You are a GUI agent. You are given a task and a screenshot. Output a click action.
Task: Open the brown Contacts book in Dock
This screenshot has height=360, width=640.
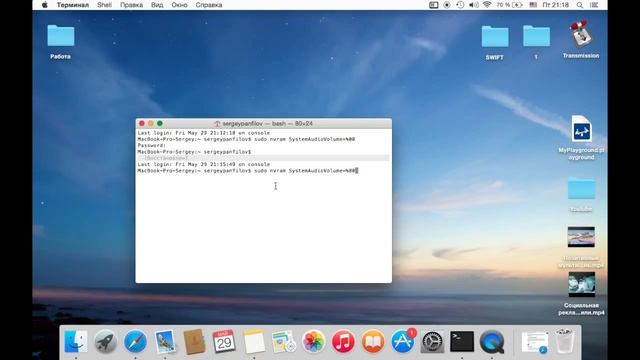[194, 341]
